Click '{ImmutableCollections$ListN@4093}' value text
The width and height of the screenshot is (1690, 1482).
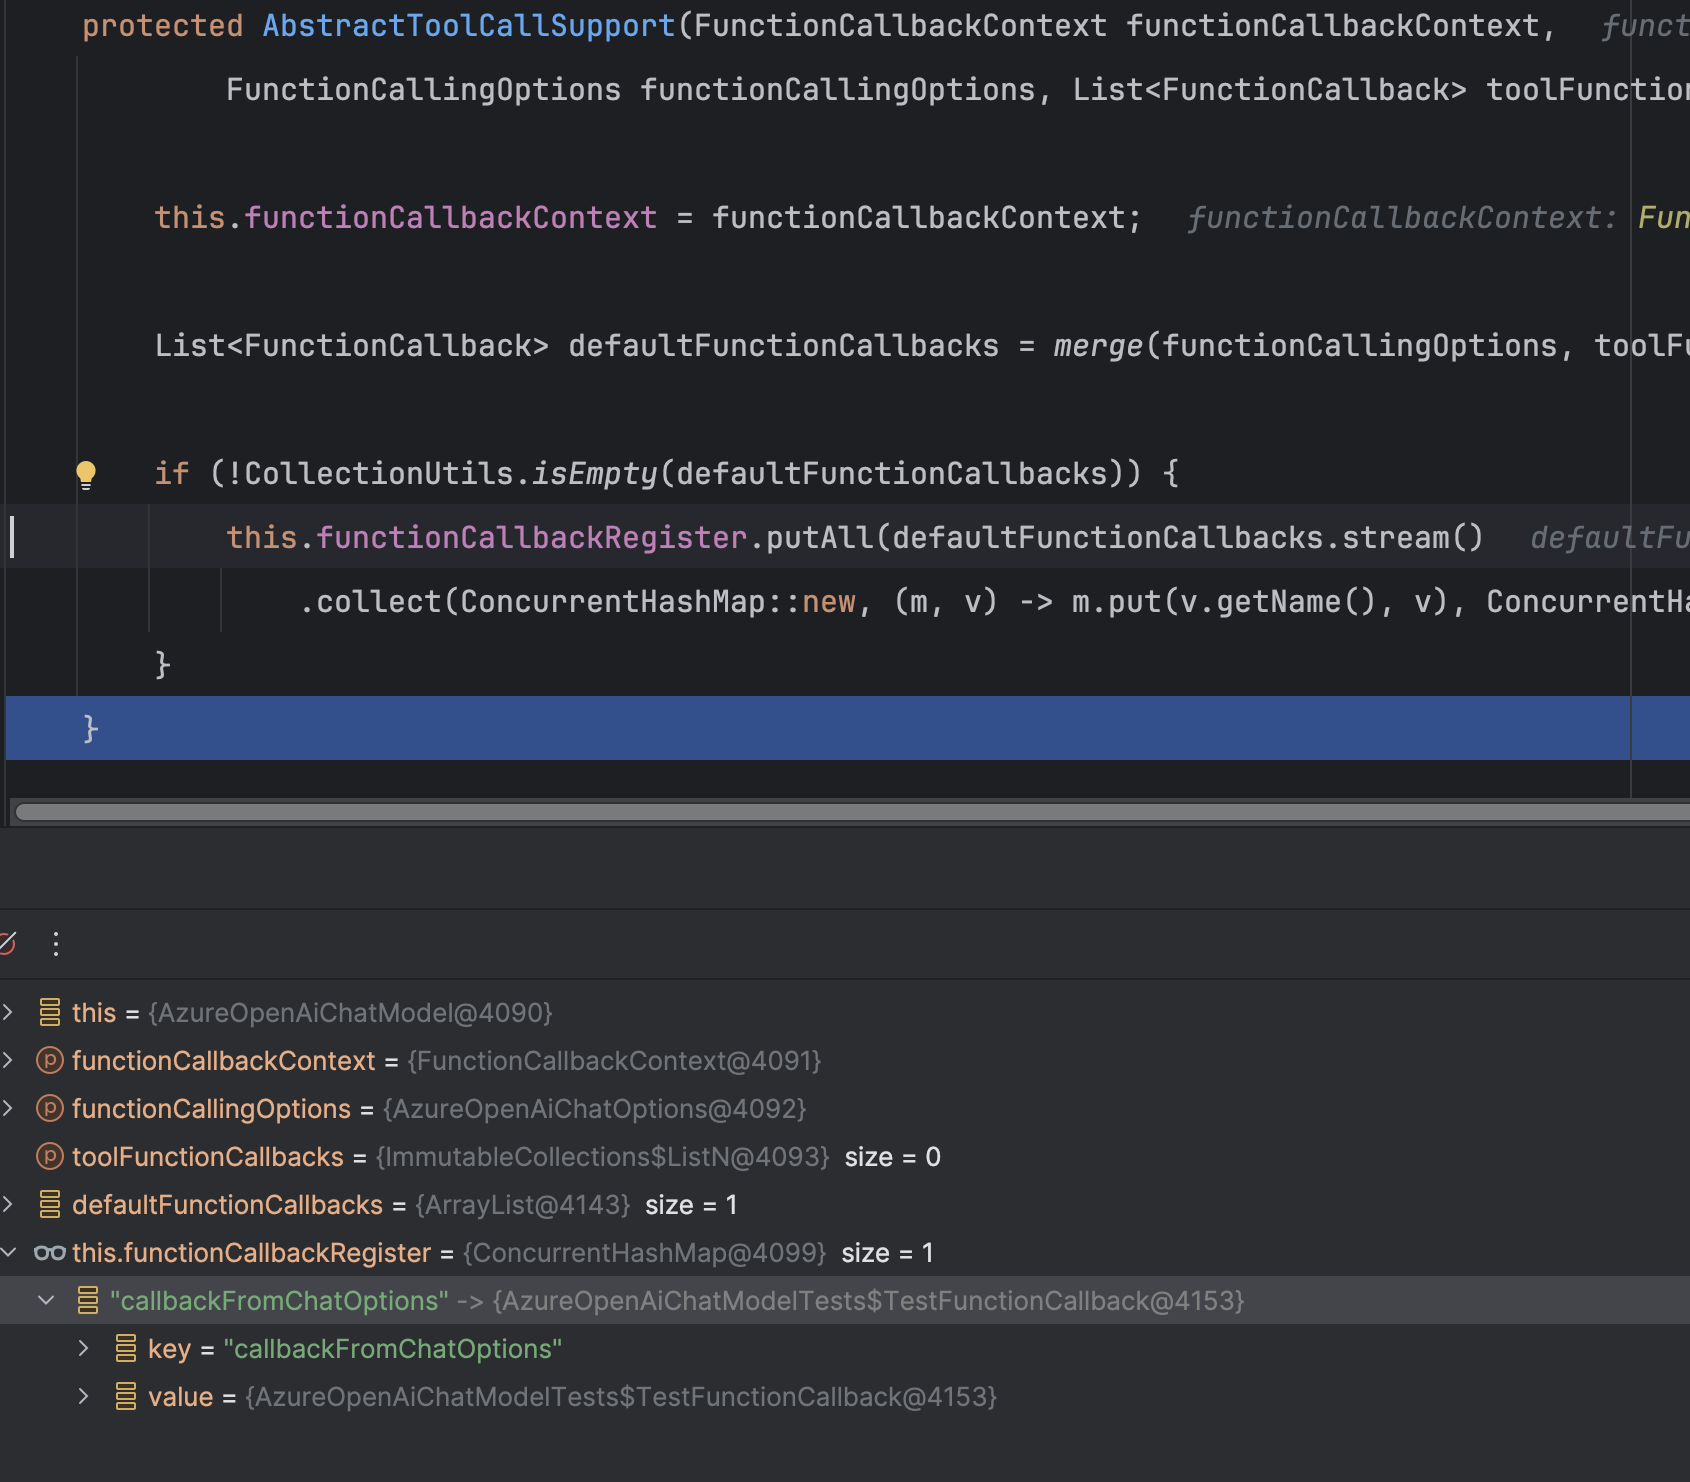tap(602, 1156)
